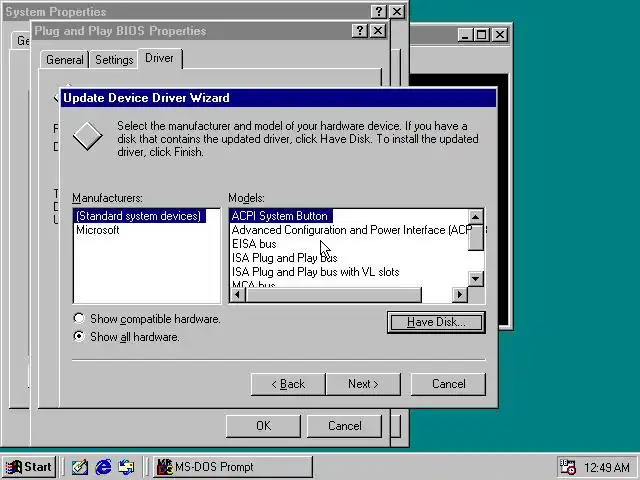
Task: Click the Show Desktop quick launch icon
Action: point(80,467)
